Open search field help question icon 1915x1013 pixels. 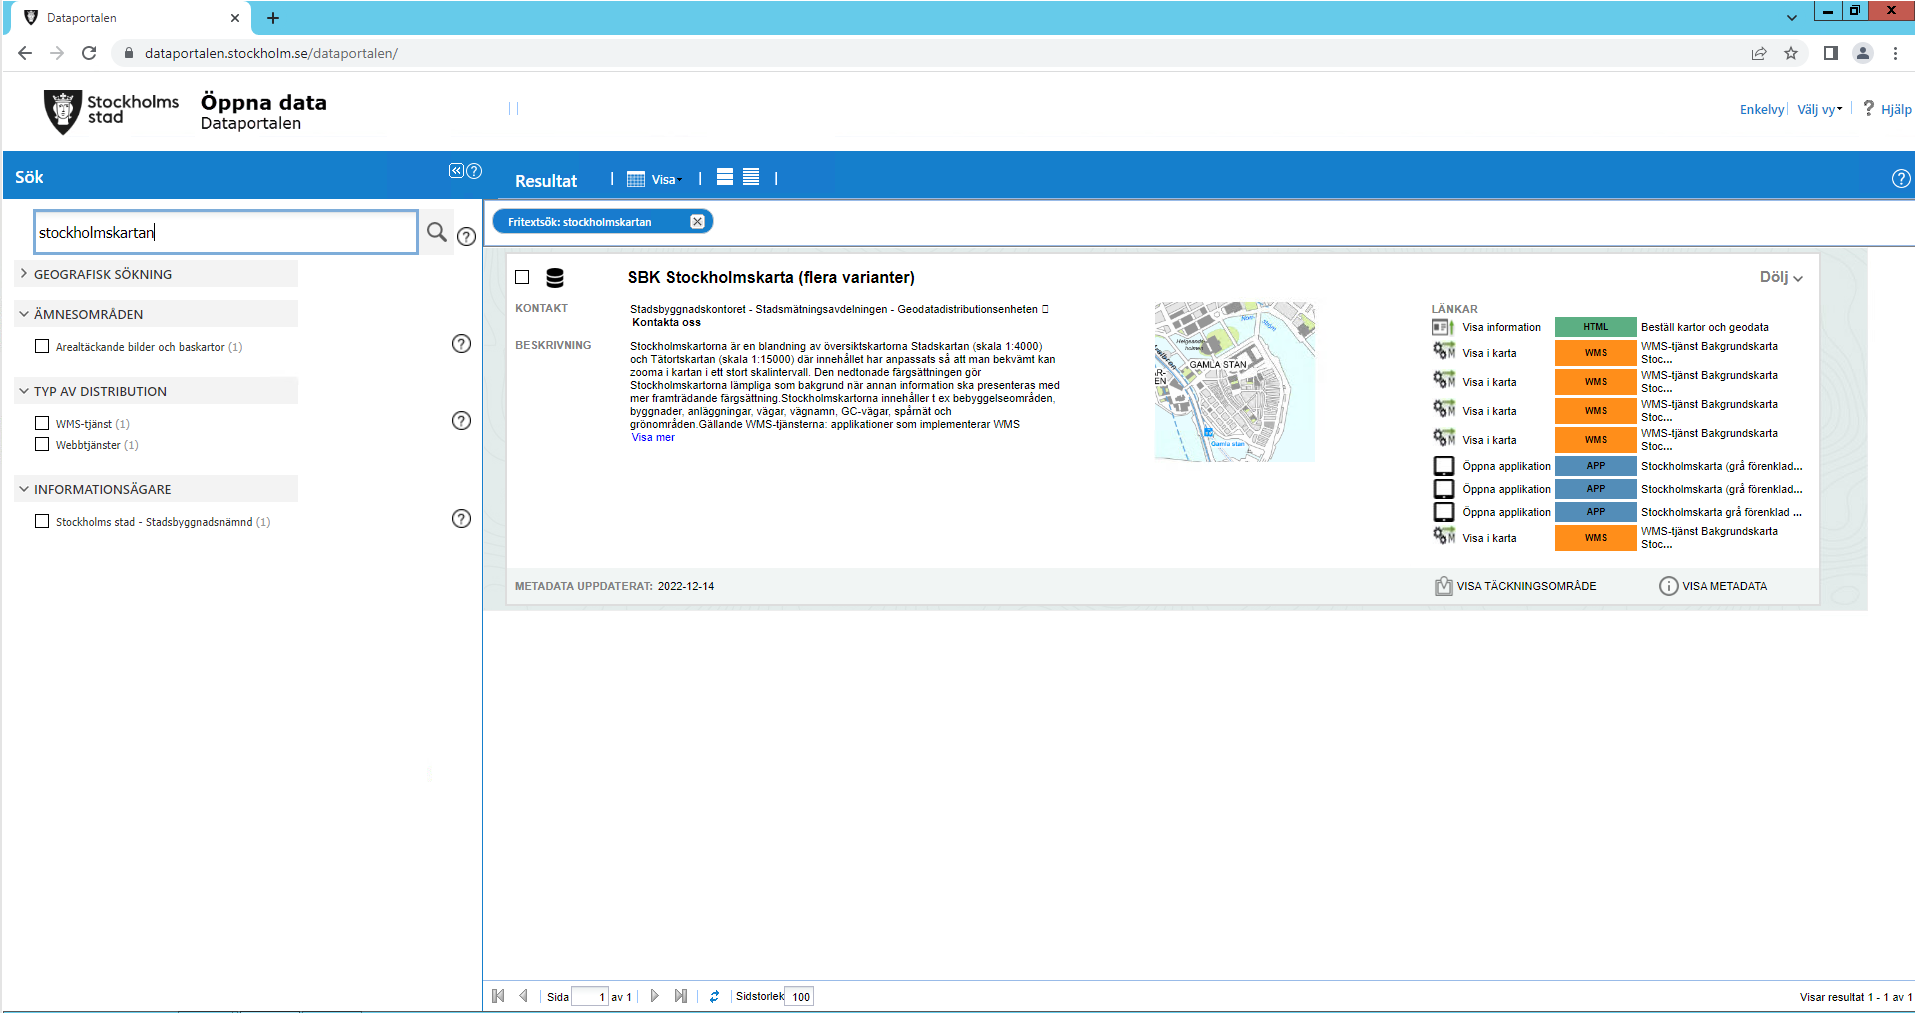[466, 236]
